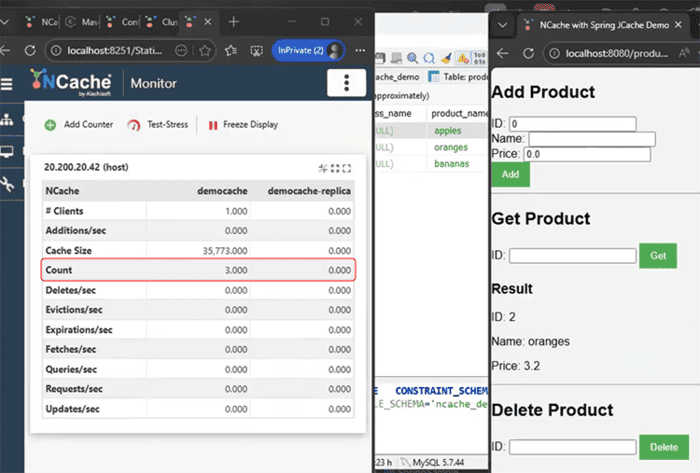Open the Favorites list in Edge toolbar
700x473 pixels.
tap(231, 51)
